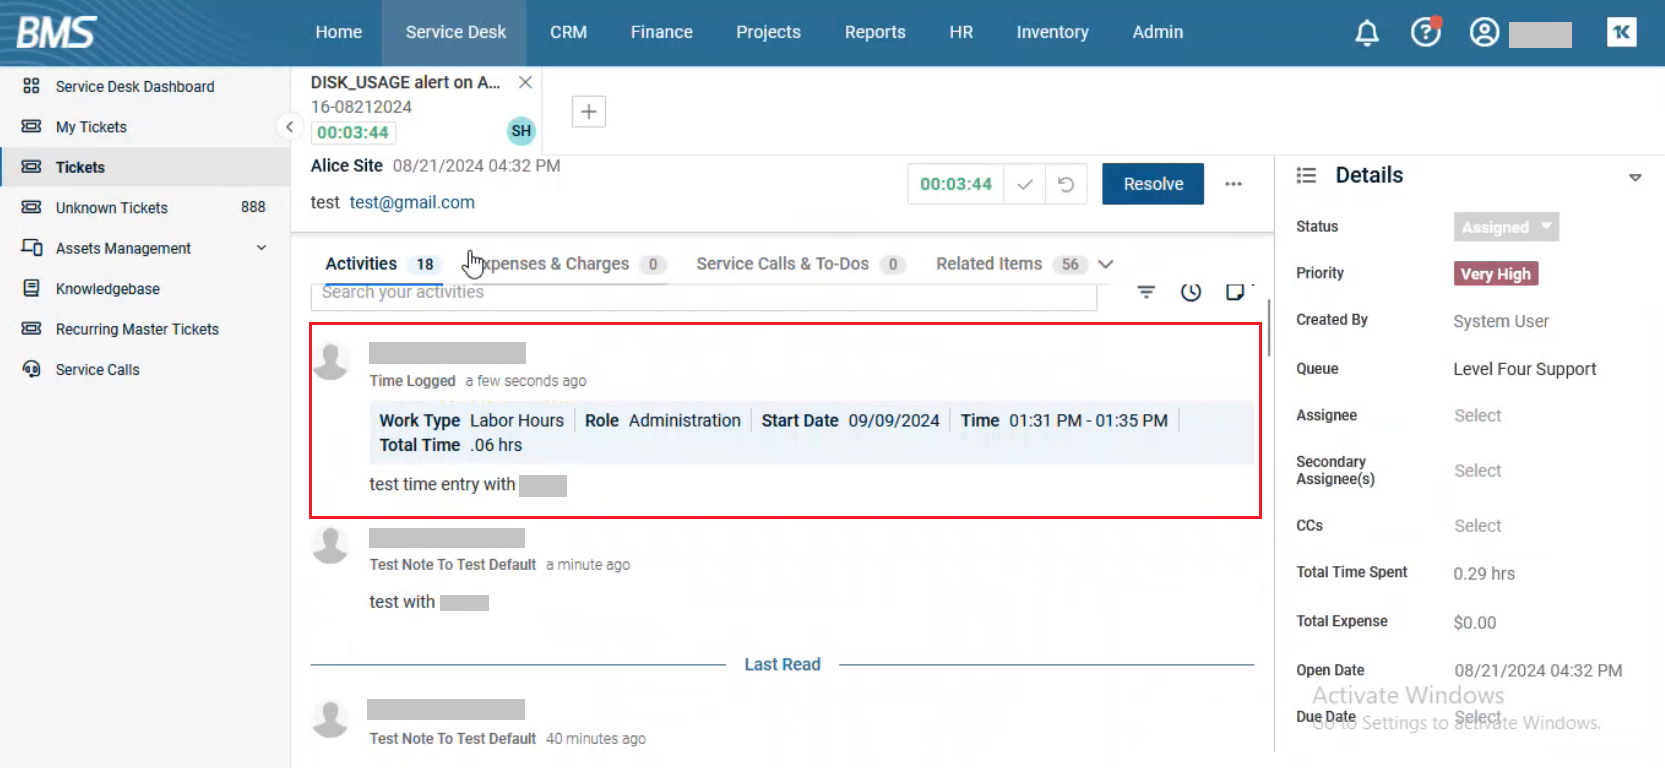Open the Status Assigned dropdown

click(x=1505, y=227)
